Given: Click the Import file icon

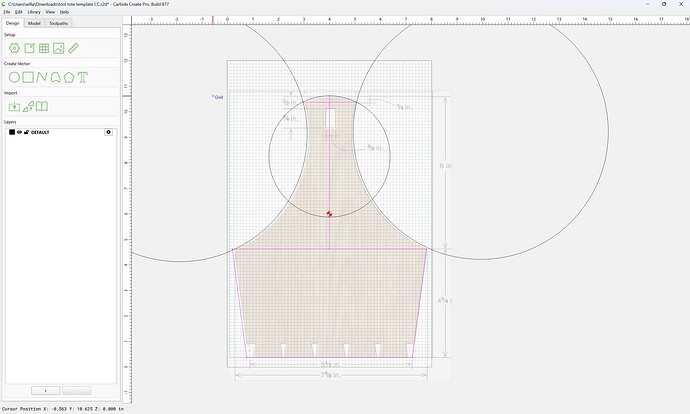Looking at the screenshot, I should 14,106.
